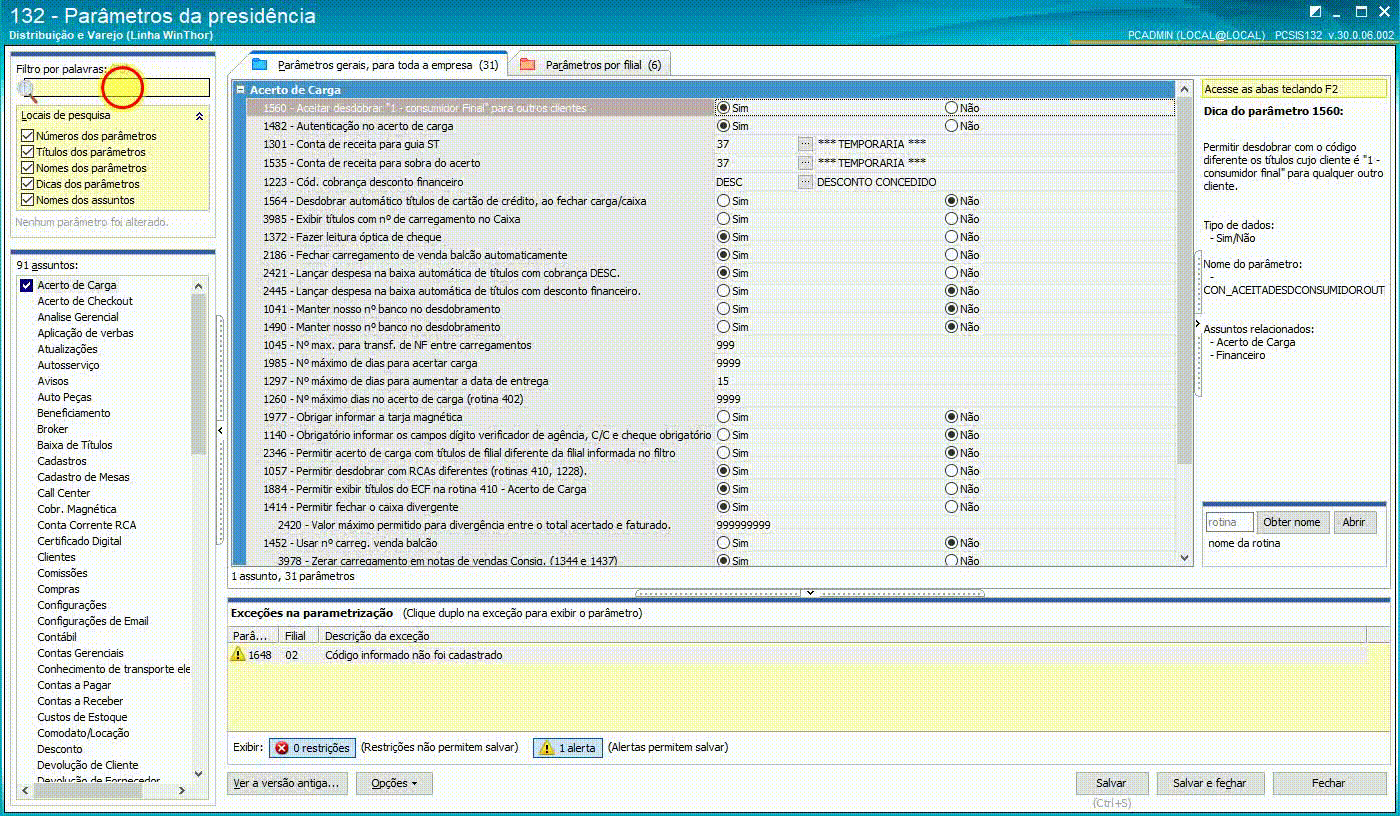The height and width of the screenshot is (816, 1400).
Task: Switch to Parâmetros por filial tab
Action: coord(591,65)
